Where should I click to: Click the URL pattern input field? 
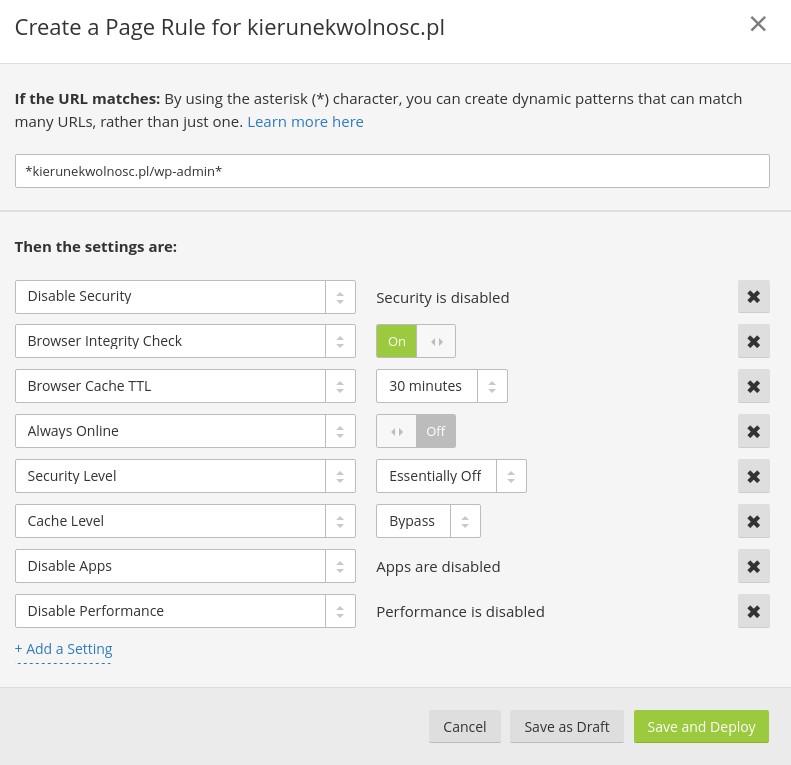point(392,171)
